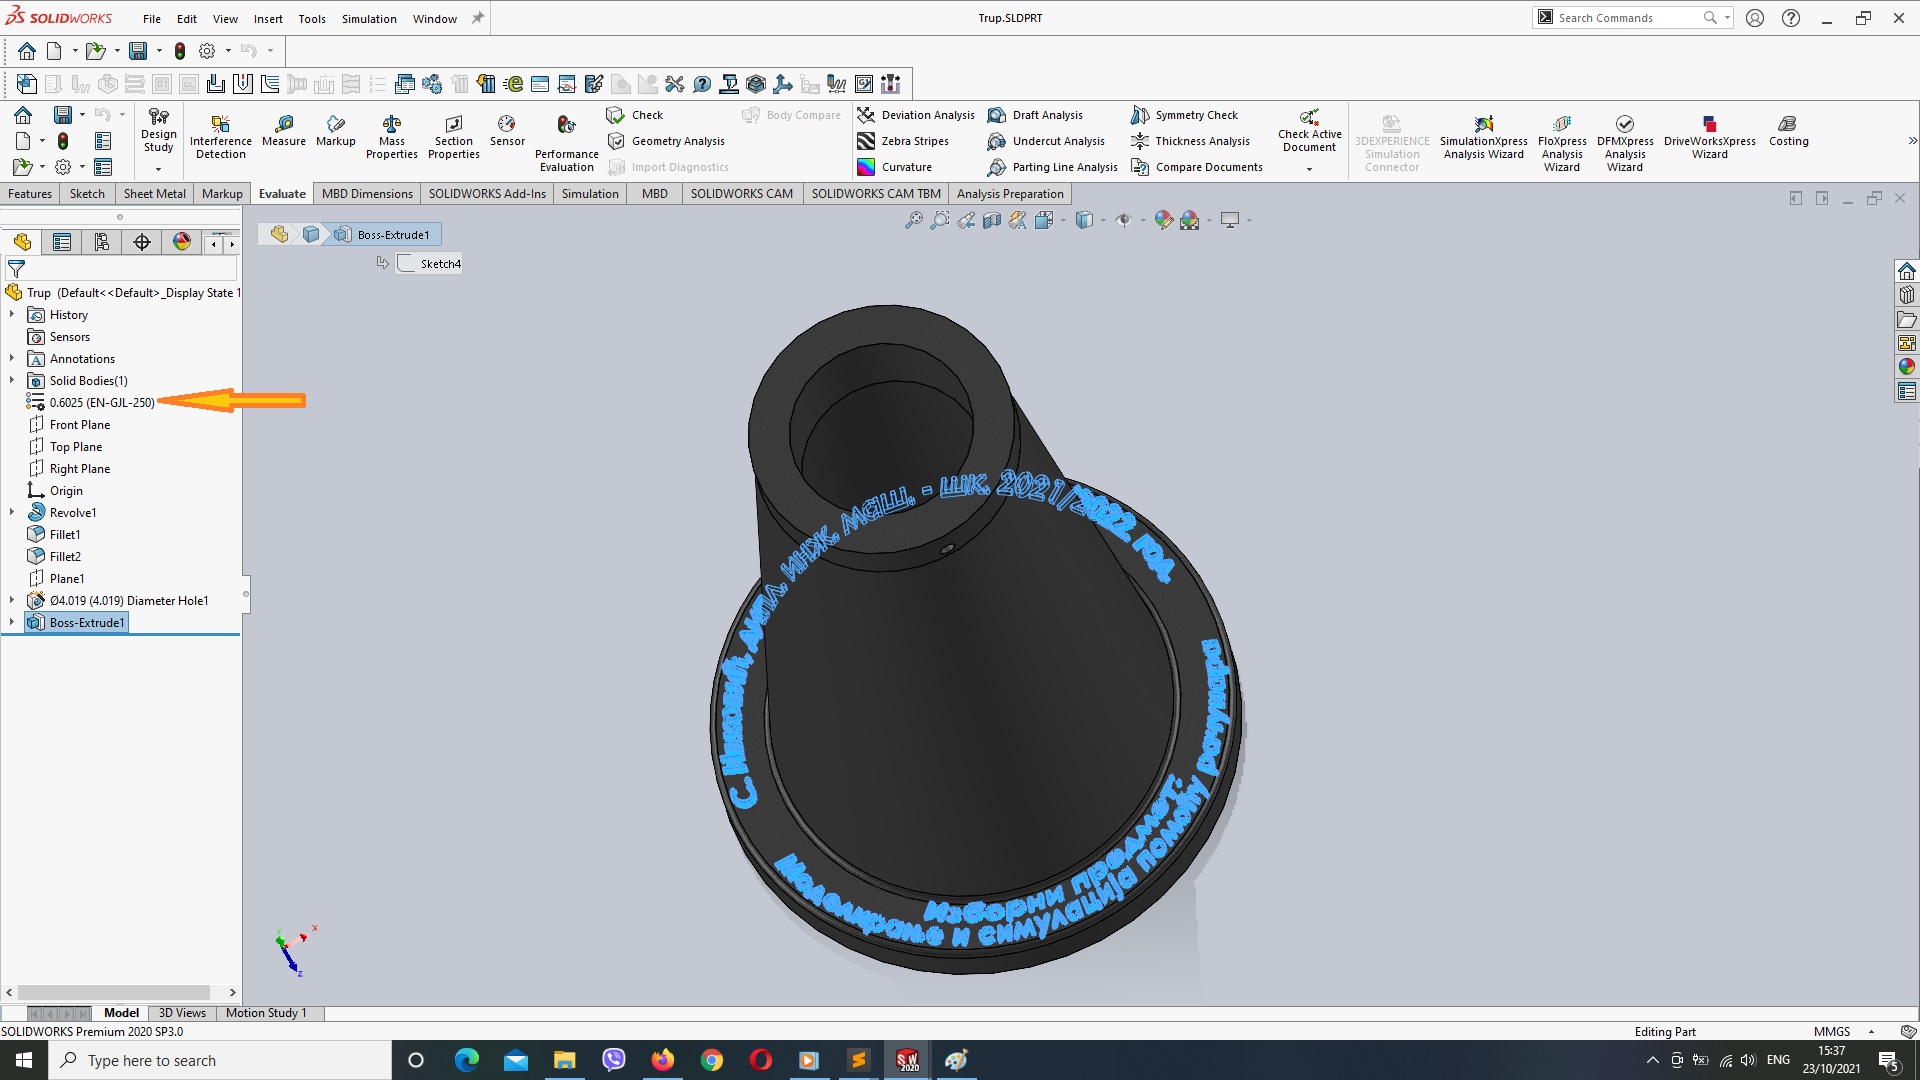Screen dimensions: 1920x1080
Task: Run Deviation Analysis
Action: tap(916, 115)
